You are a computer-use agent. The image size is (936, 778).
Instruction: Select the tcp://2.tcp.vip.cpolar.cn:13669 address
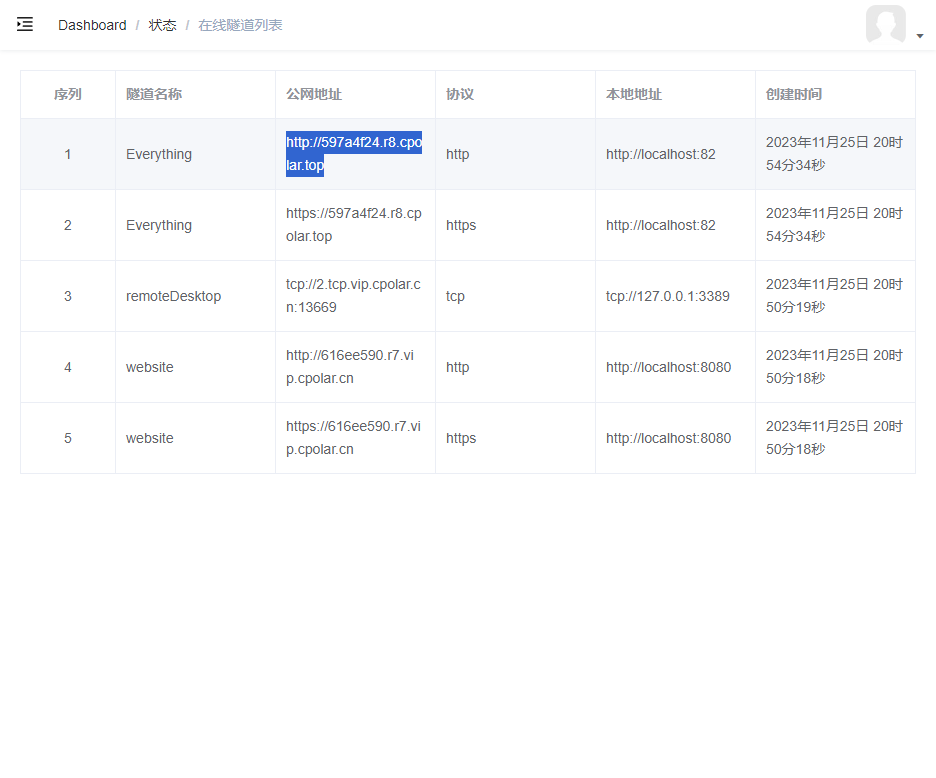pos(353,296)
